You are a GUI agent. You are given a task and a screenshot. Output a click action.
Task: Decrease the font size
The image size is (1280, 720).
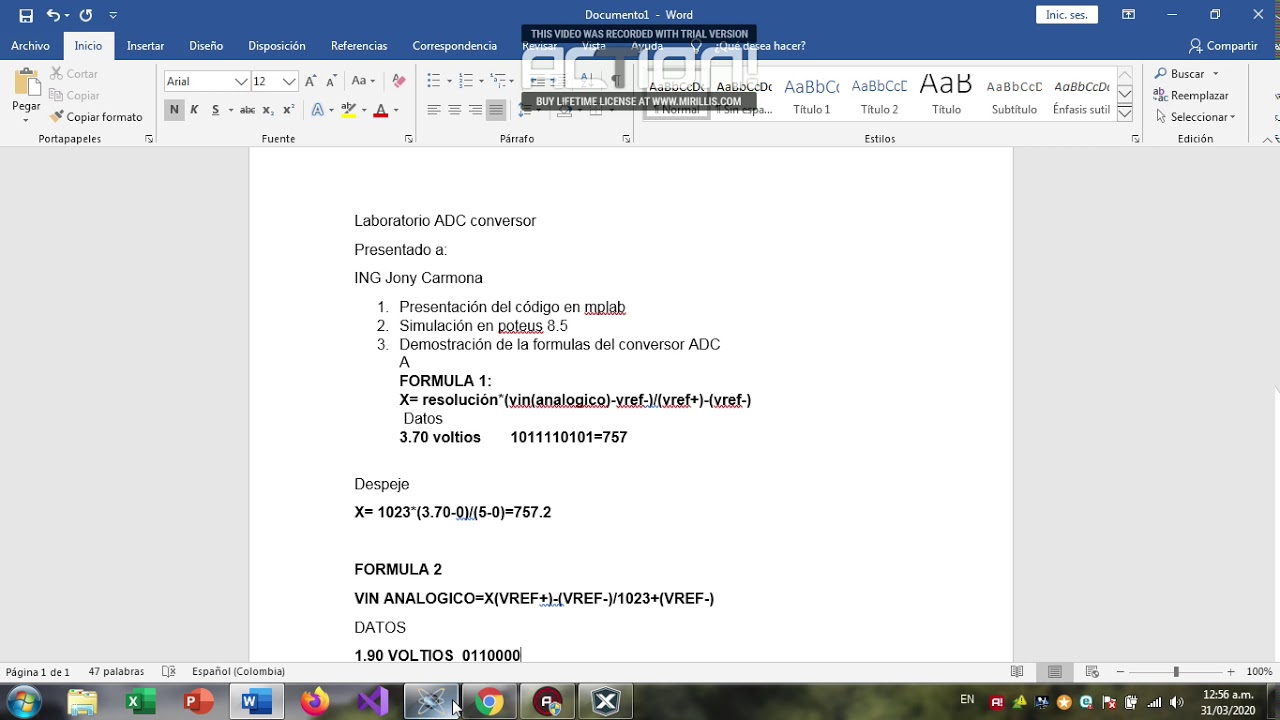coord(332,81)
